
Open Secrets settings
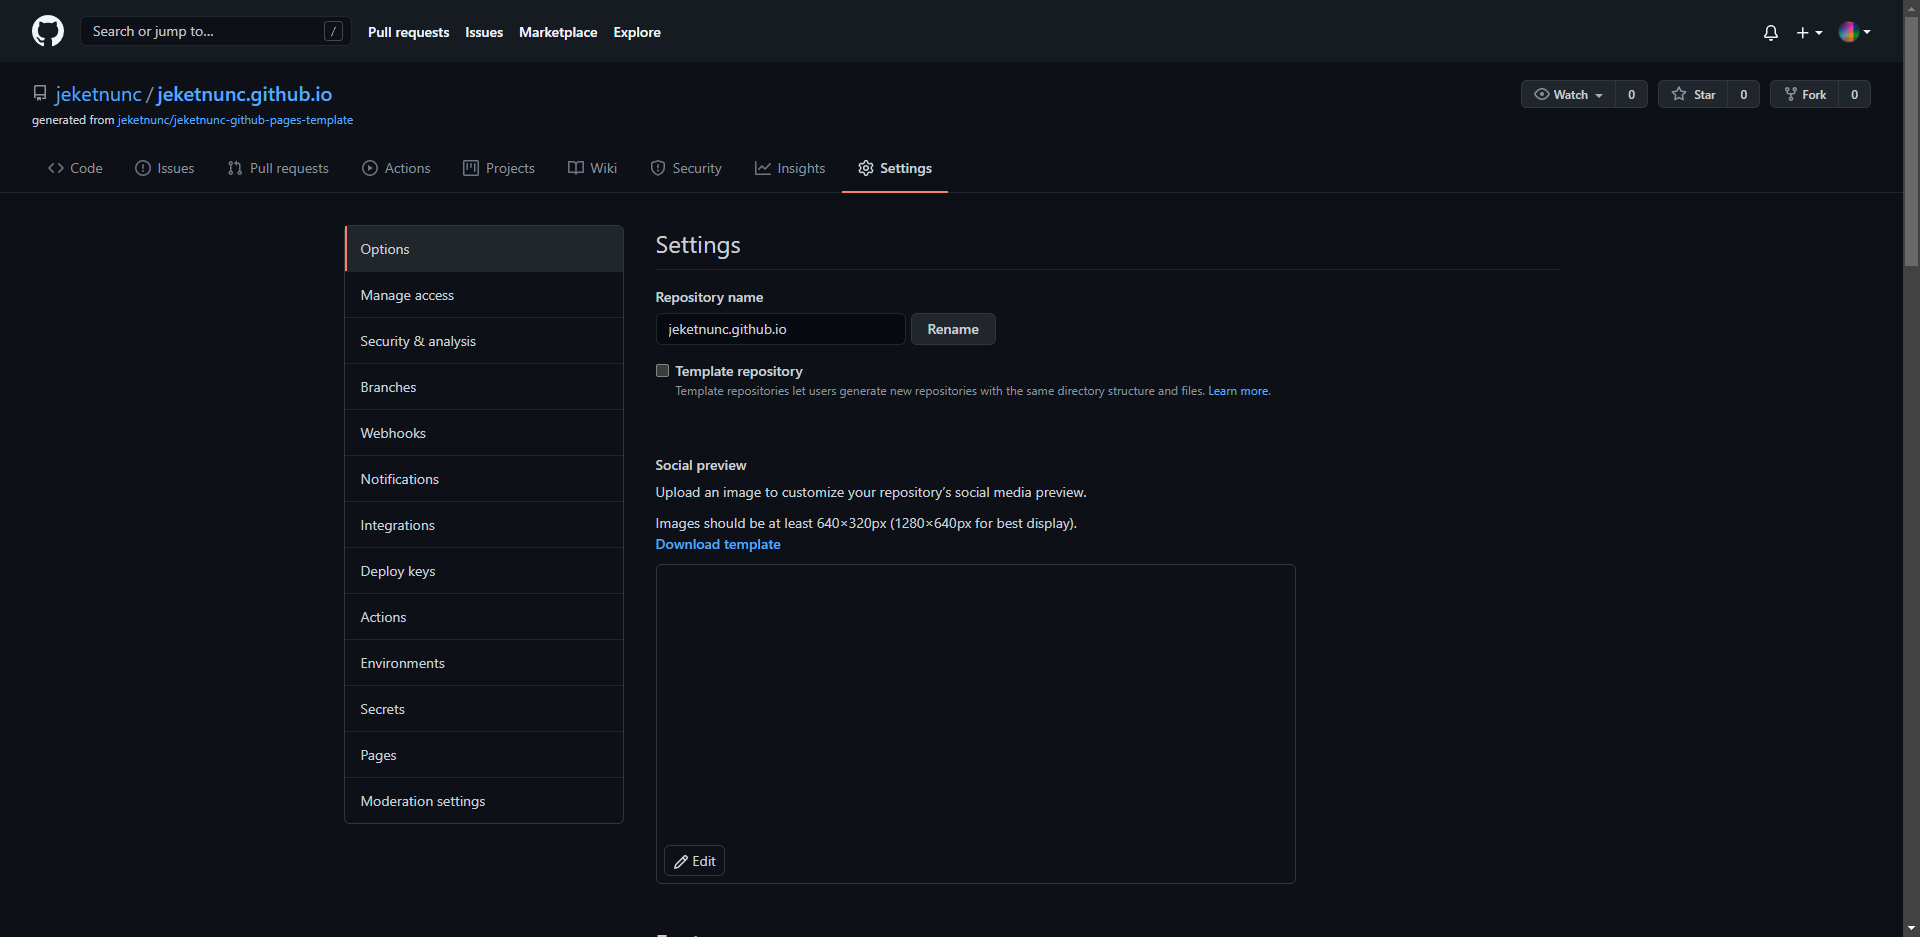coord(484,709)
